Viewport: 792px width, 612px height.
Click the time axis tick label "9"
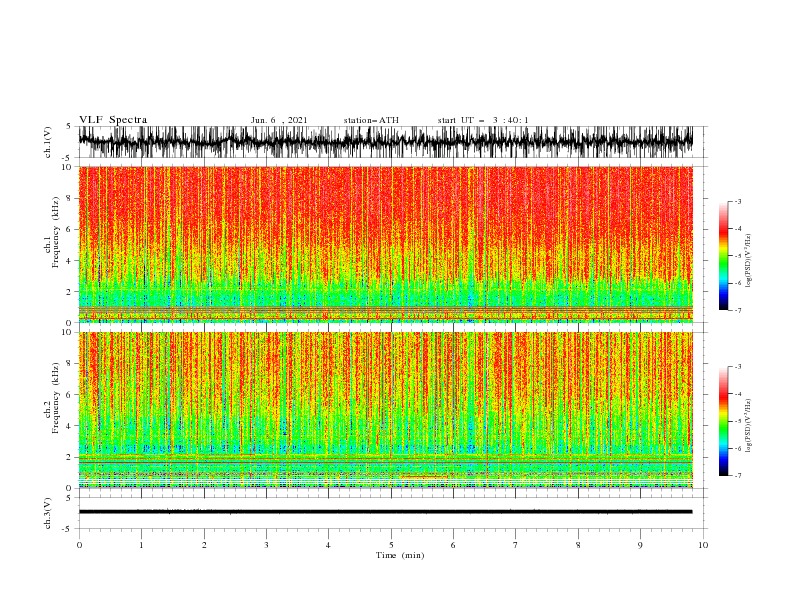point(640,545)
